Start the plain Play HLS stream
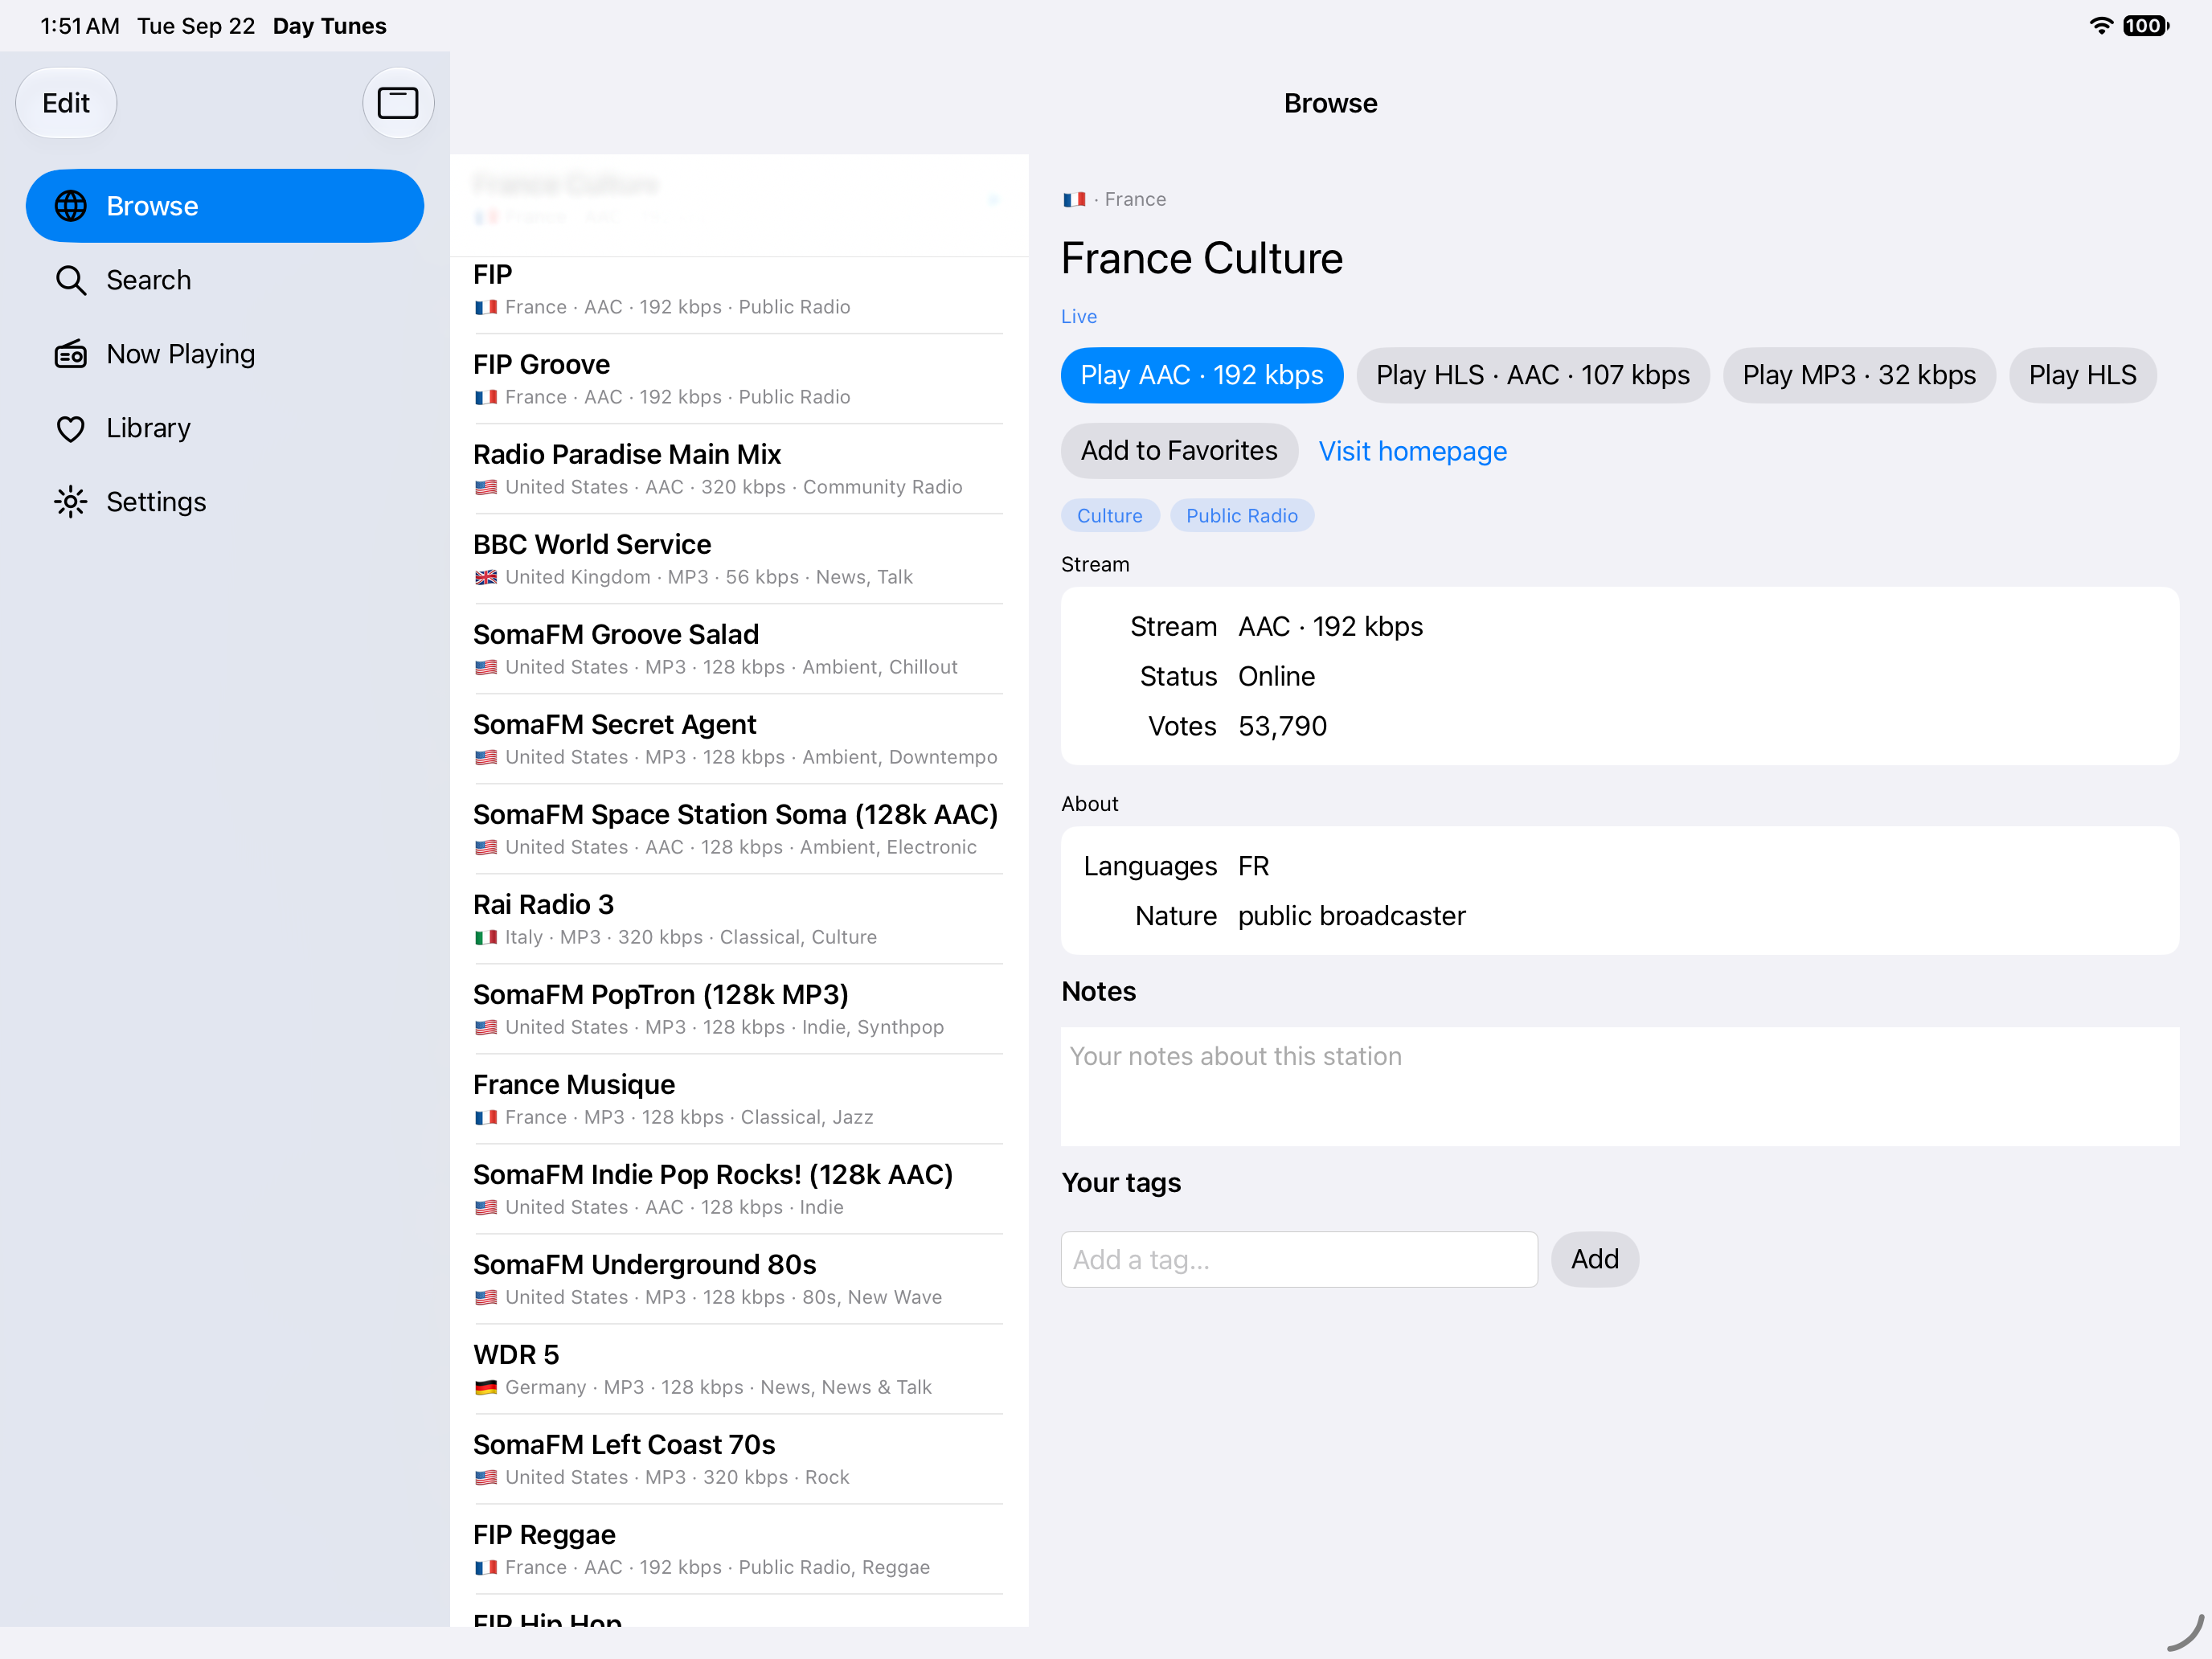 point(2083,375)
